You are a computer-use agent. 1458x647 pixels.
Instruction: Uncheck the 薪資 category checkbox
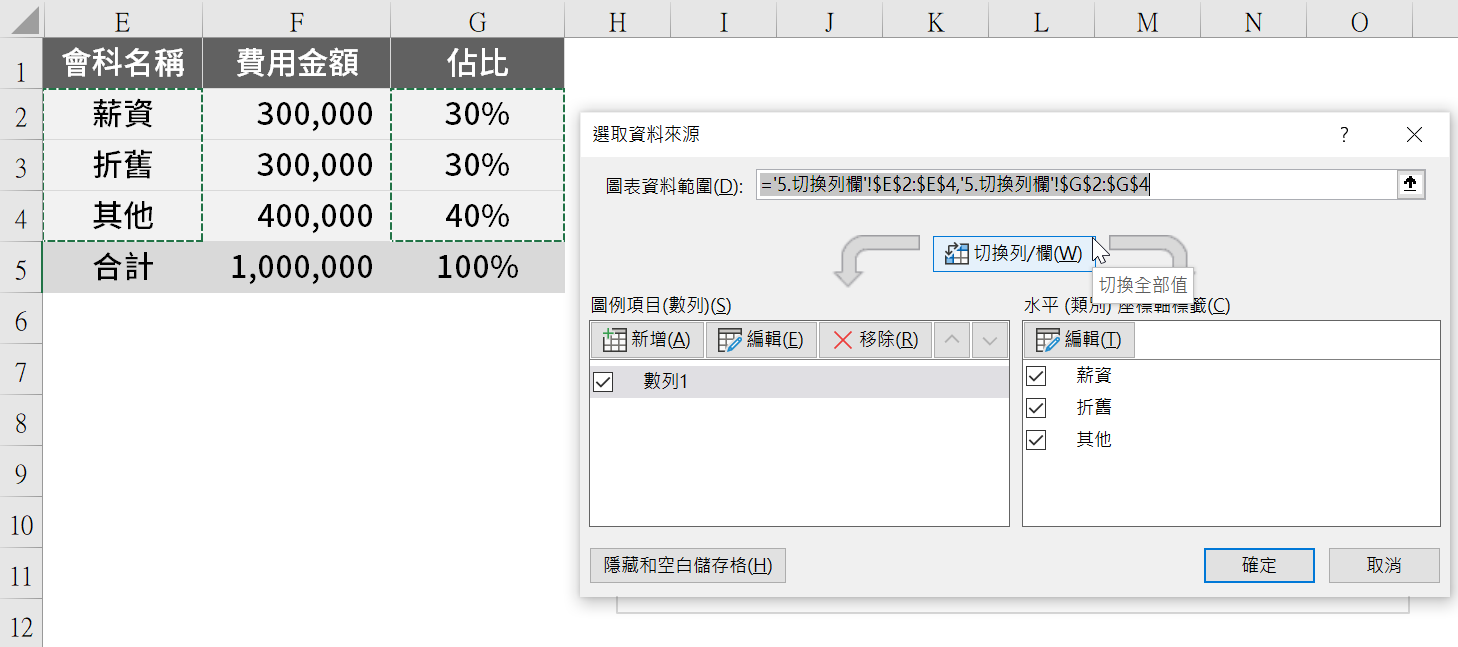coord(1036,376)
